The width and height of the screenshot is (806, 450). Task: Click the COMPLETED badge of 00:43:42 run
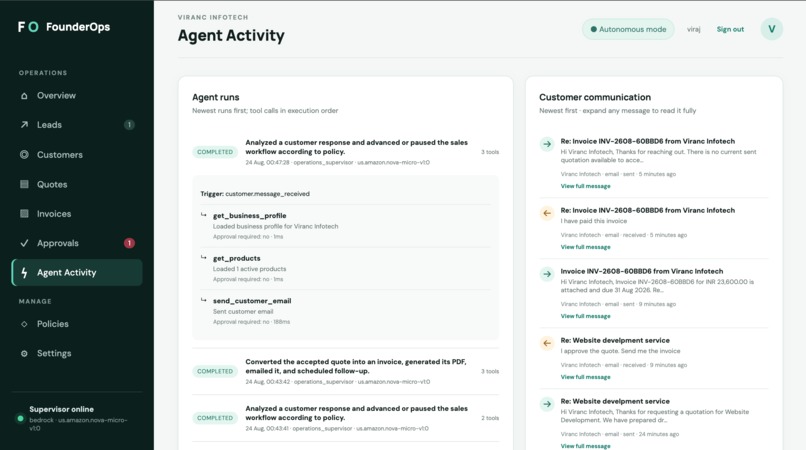(215, 371)
